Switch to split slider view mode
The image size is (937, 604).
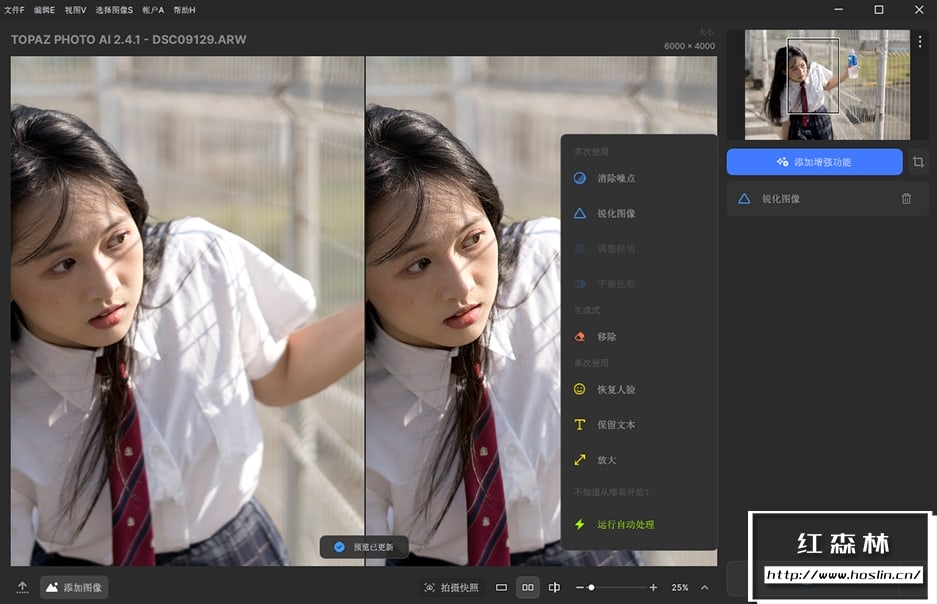pos(555,587)
